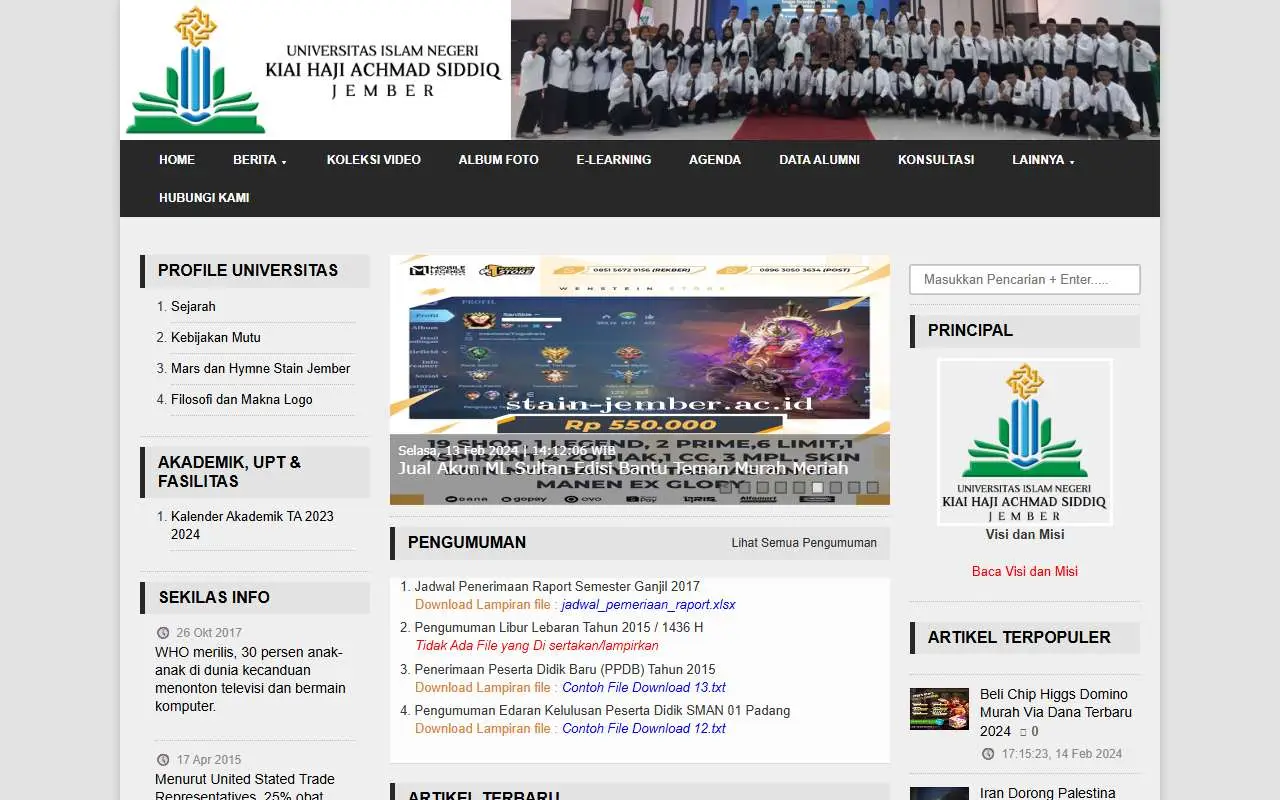The width and height of the screenshot is (1280, 800).
Task: Click the clock icon beside 26 Okt 2017
Action: [163, 633]
